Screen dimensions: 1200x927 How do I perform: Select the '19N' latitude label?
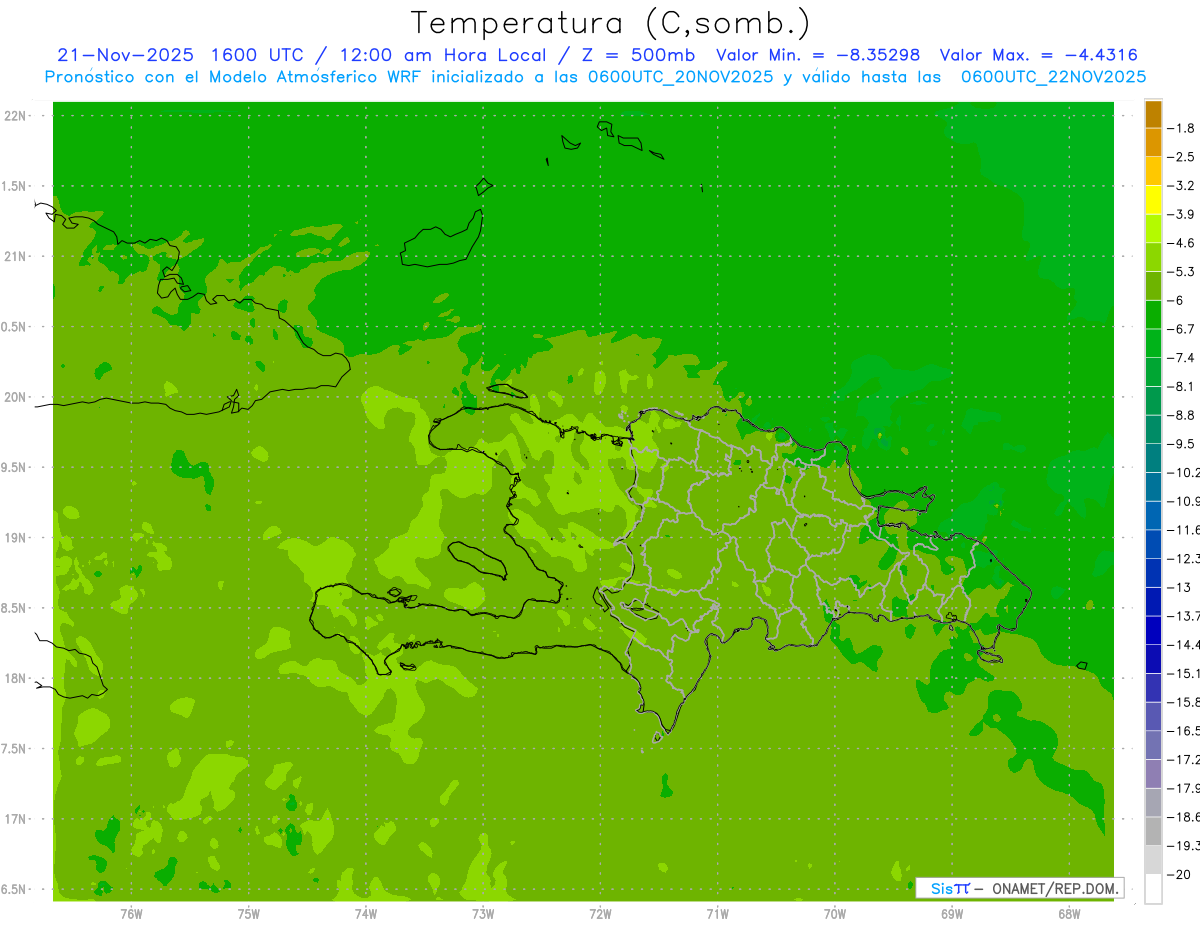(x=14, y=538)
